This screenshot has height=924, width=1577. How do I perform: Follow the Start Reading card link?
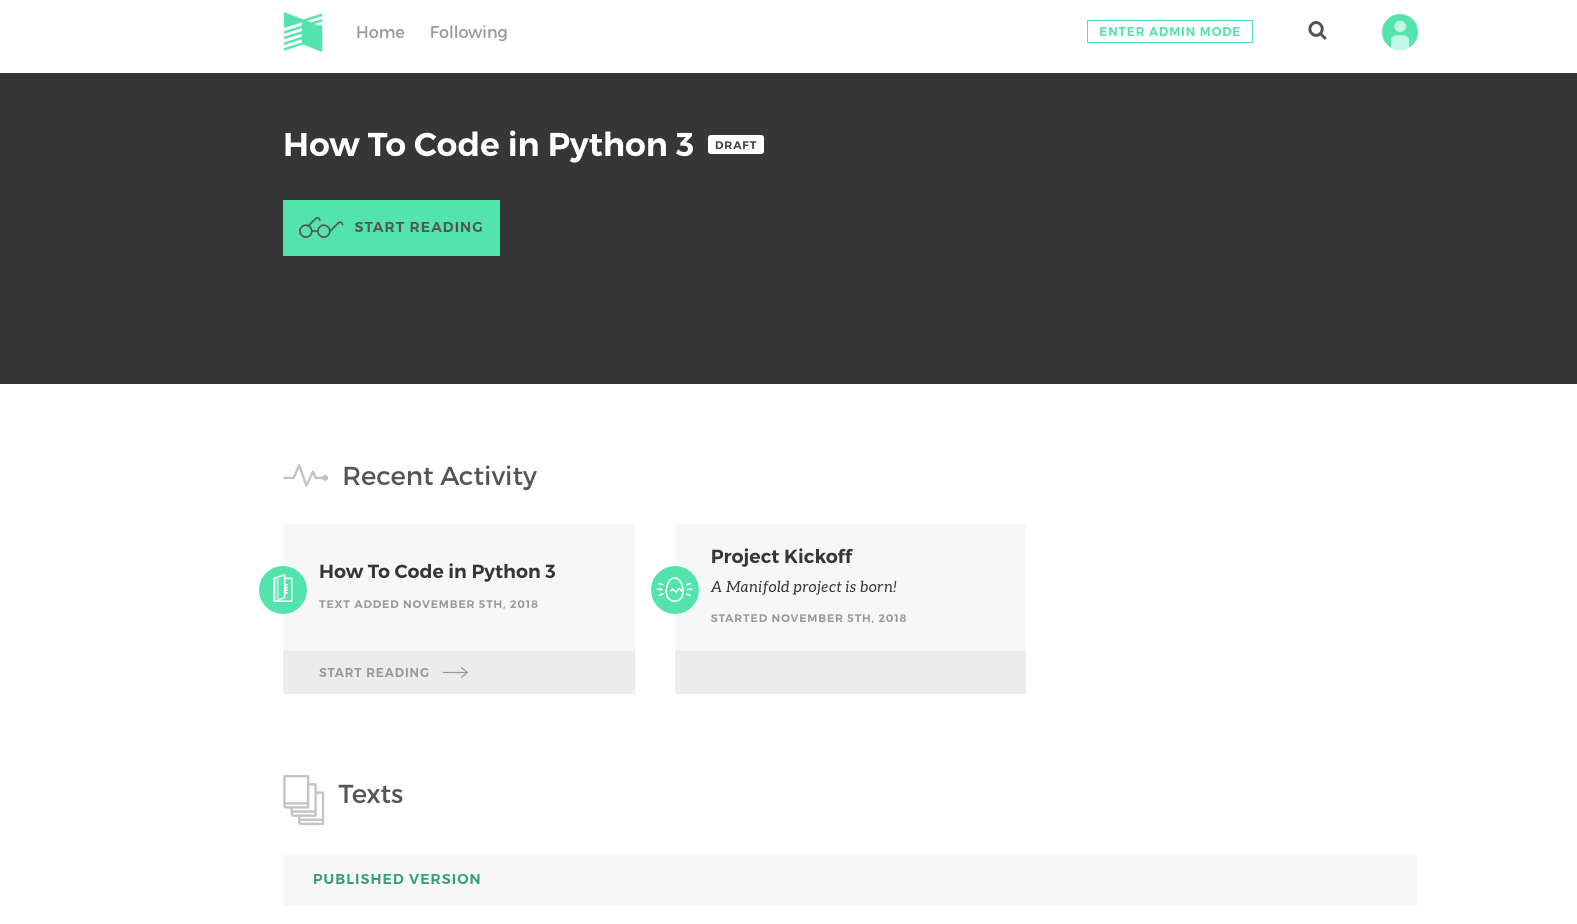(x=374, y=673)
